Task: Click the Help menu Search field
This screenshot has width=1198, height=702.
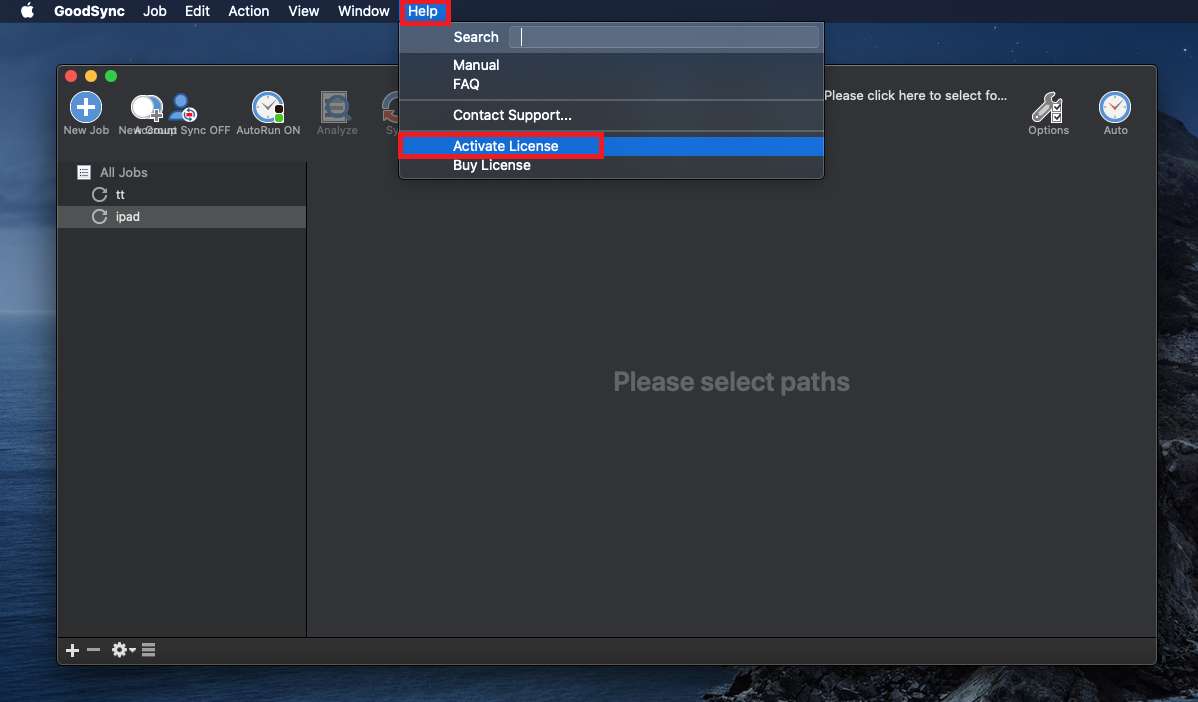Action: 664,37
